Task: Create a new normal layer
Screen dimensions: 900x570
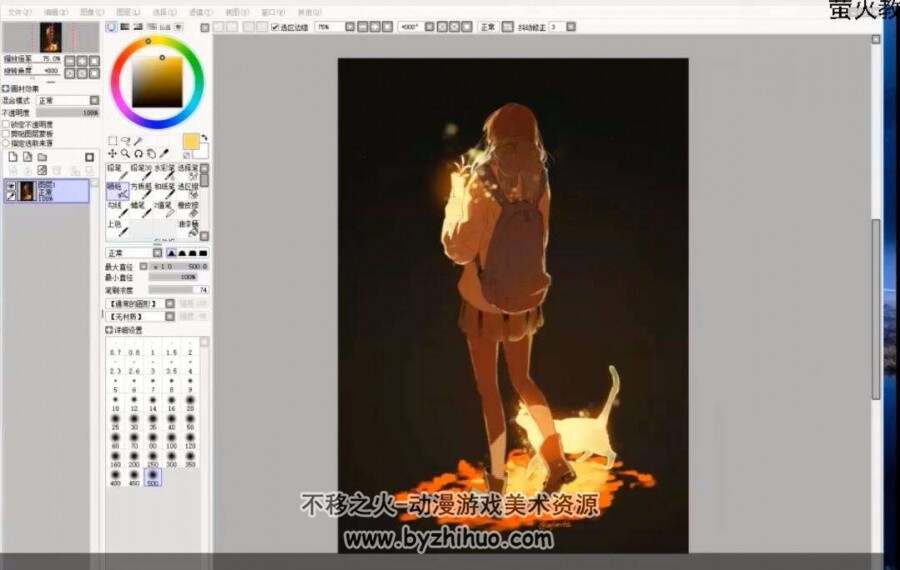Action: click(x=13, y=157)
